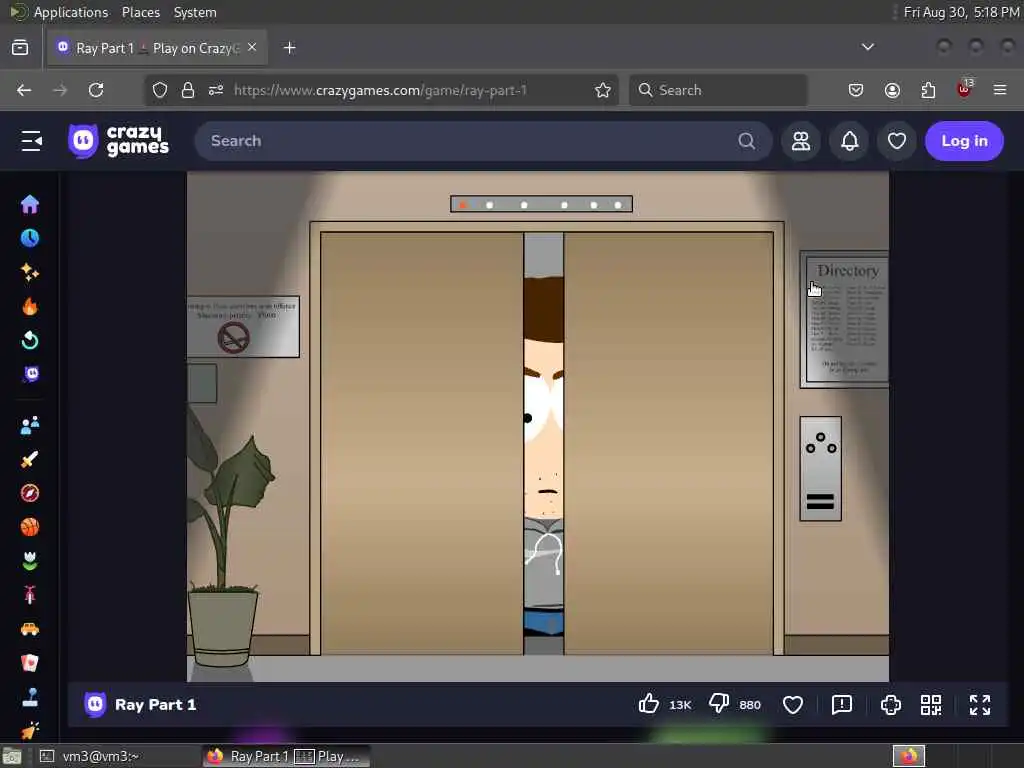Image resolution: width=1024 pixels, height=768 pixels.
Task: Open Firefox View icon
Action: click(x=20, y=48)
